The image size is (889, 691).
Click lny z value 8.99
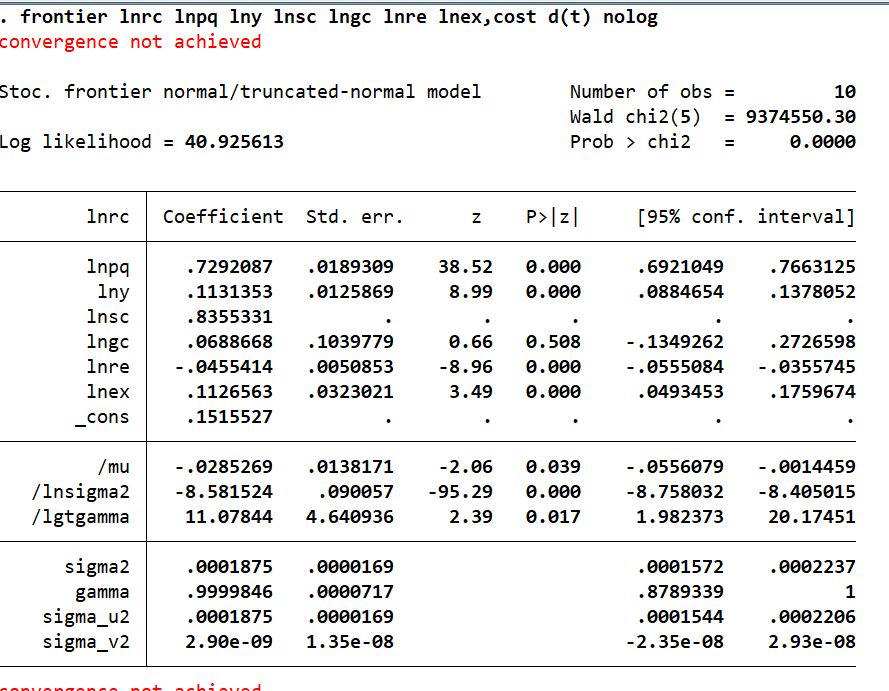pyautogui.click(x=471, y=292)
